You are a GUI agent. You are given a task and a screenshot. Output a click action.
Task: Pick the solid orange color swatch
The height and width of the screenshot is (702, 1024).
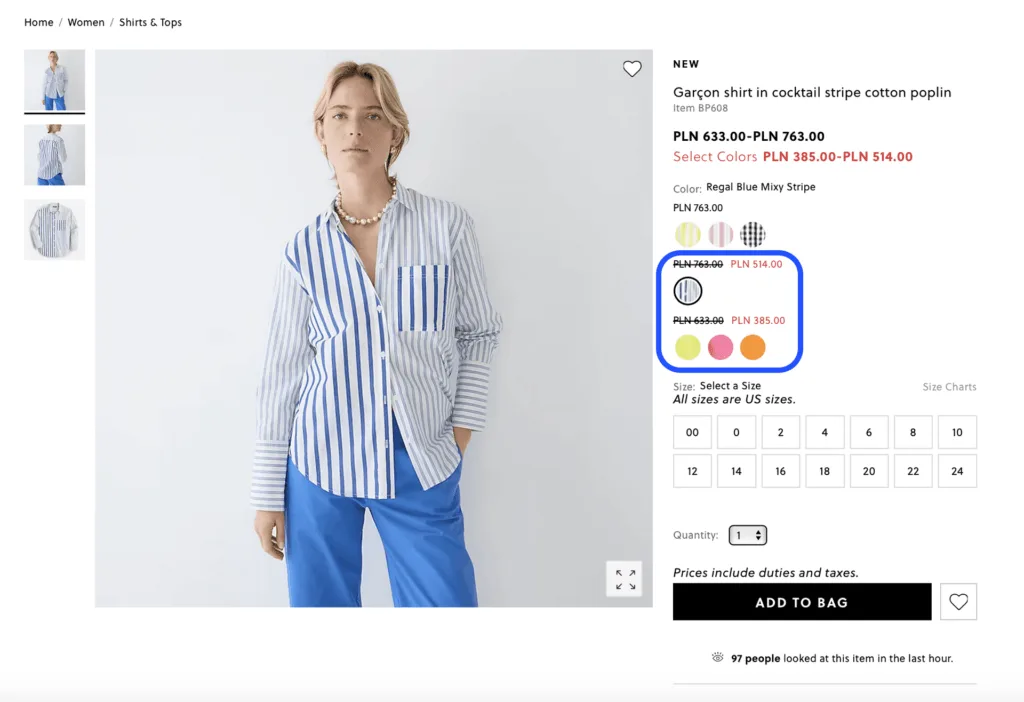tap(752, 347)
